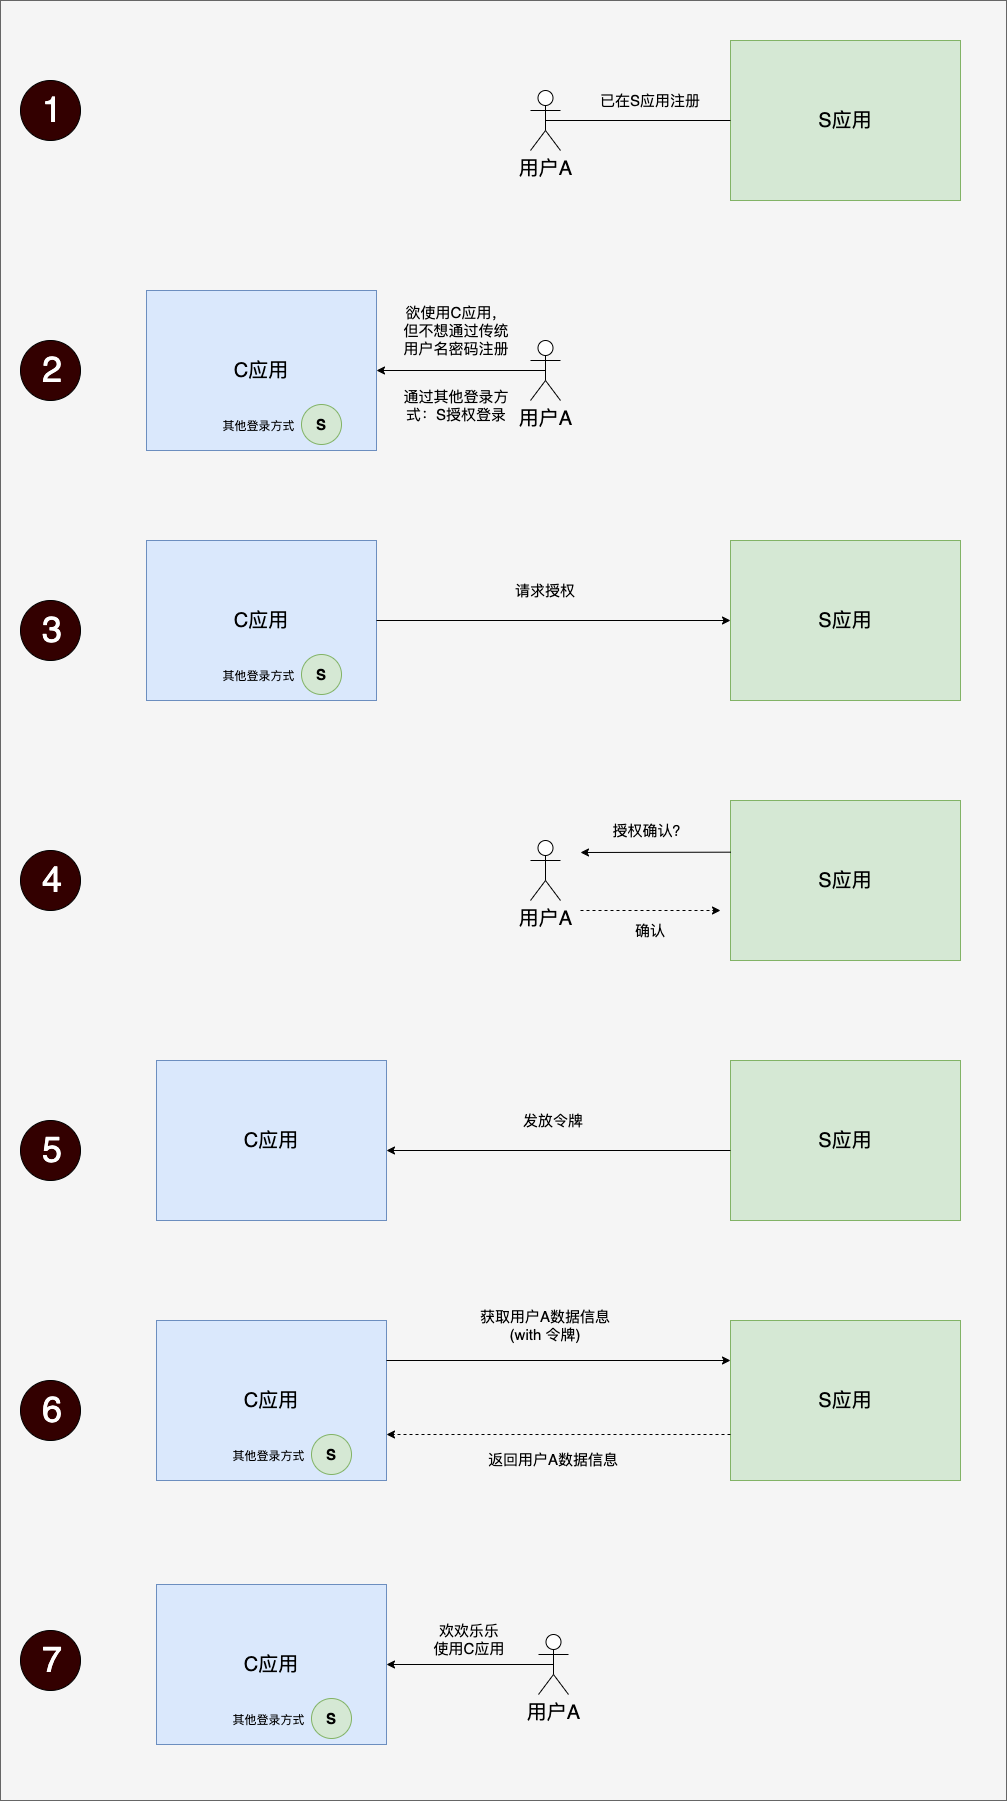Click the 返回用户A数据信息 label
Screen dimensions: 1007x1802
[553, 1460]
